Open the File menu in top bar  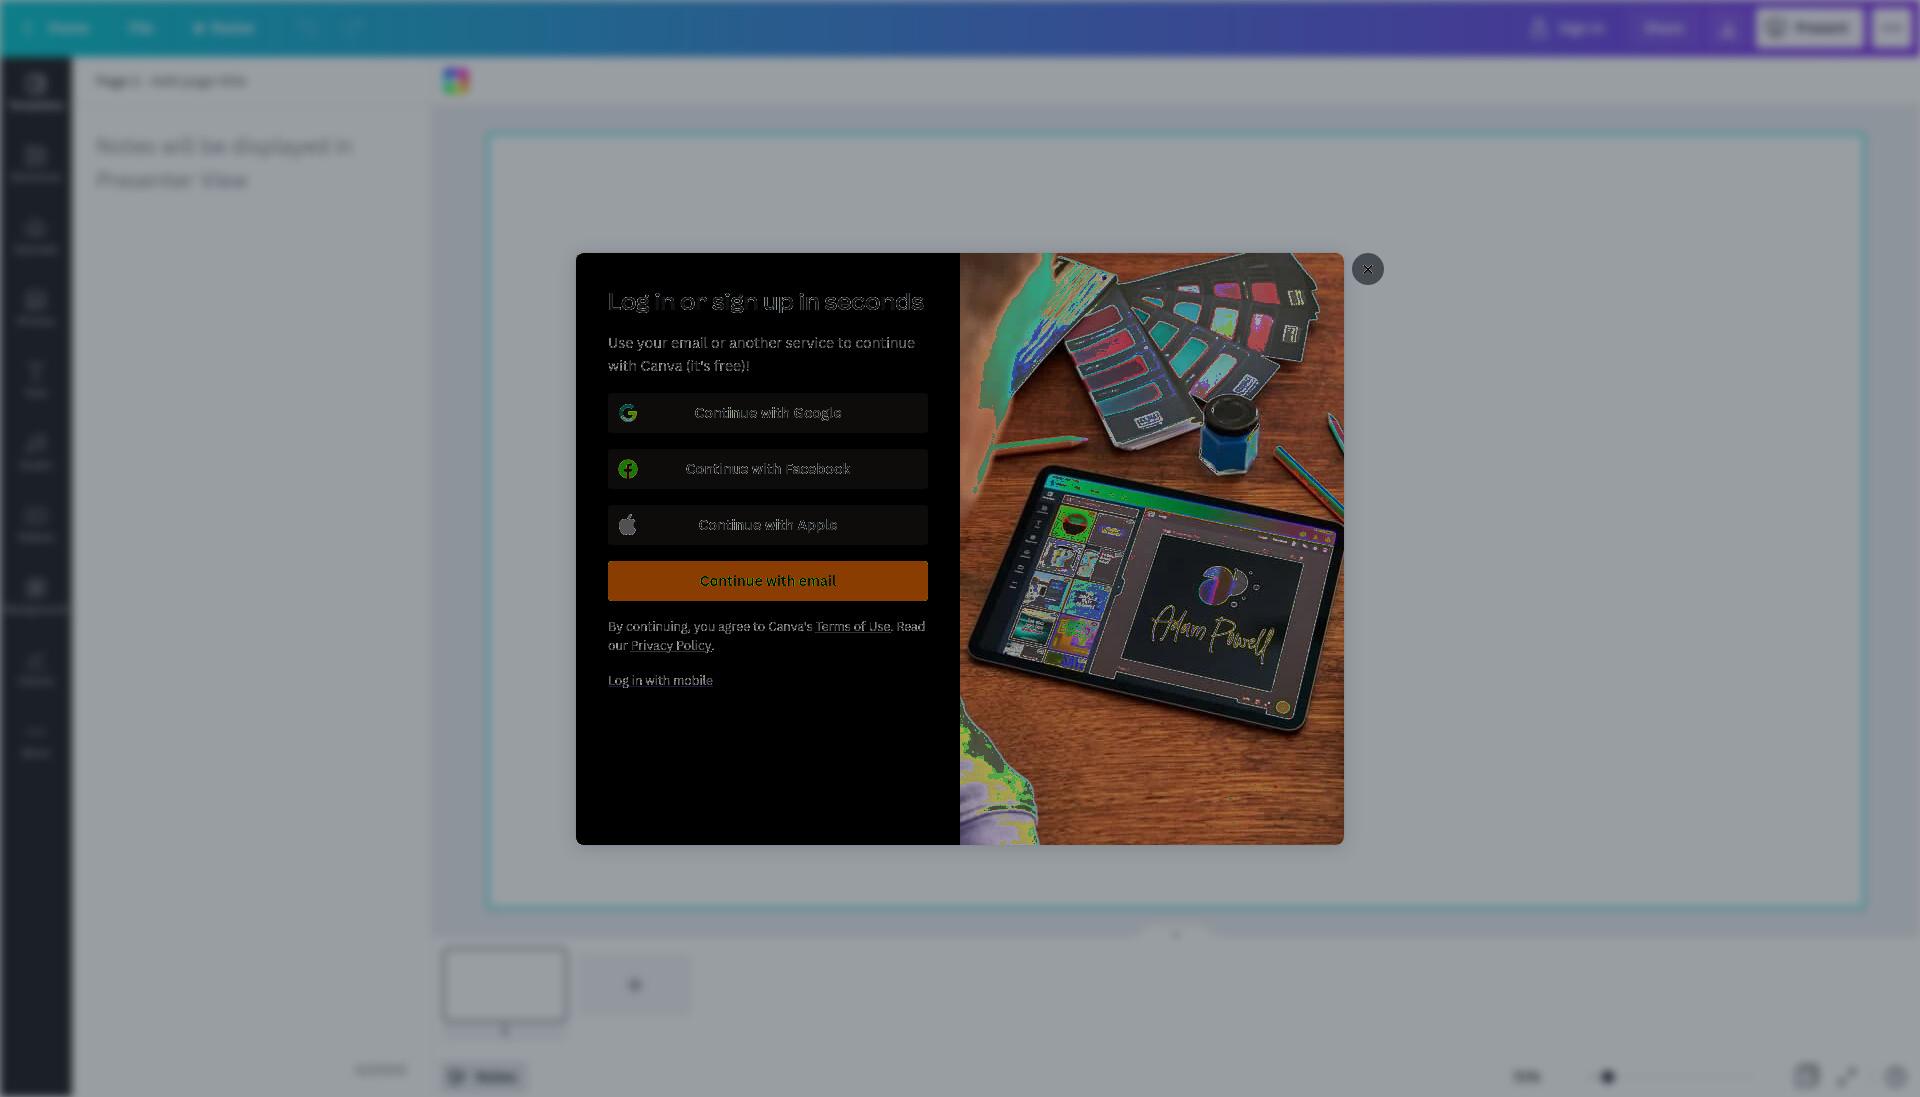(140, 28)
